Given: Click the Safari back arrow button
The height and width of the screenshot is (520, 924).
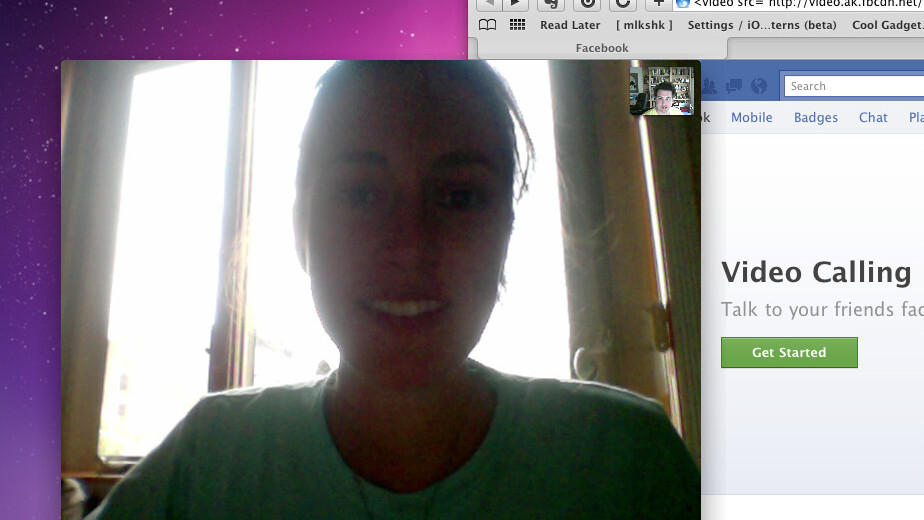Looking at the screenshot, I should [x=487, y=4].
